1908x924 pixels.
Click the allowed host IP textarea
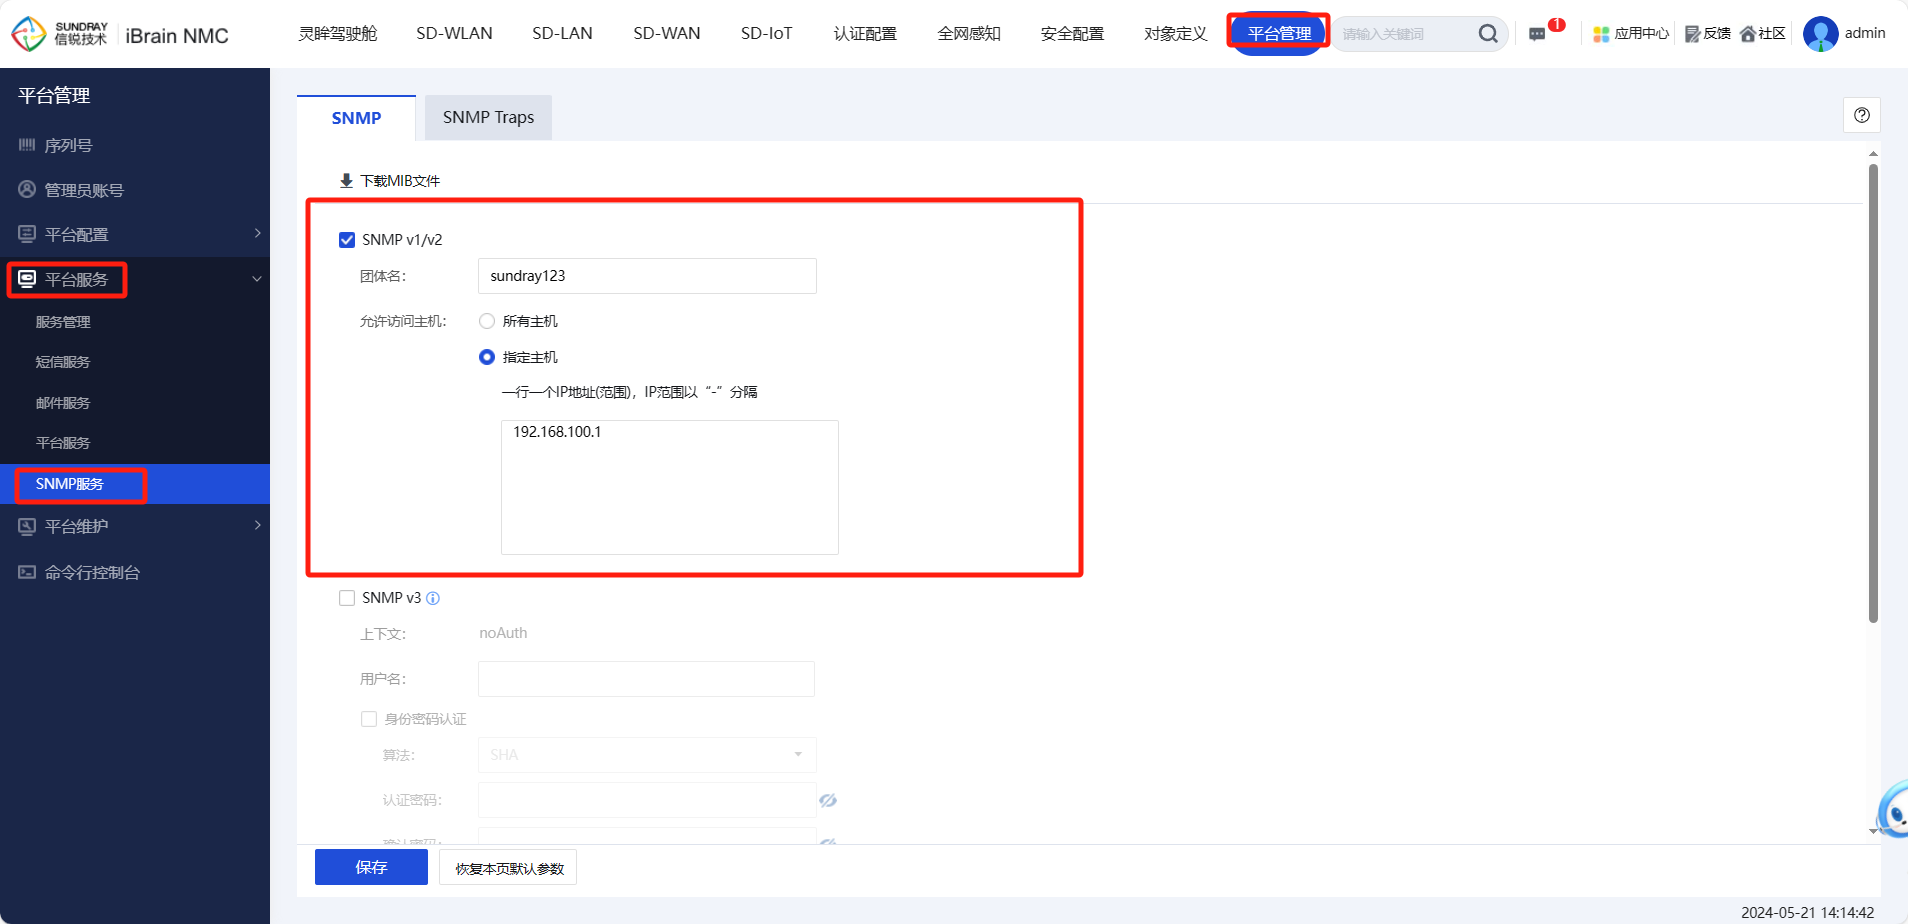670,487
